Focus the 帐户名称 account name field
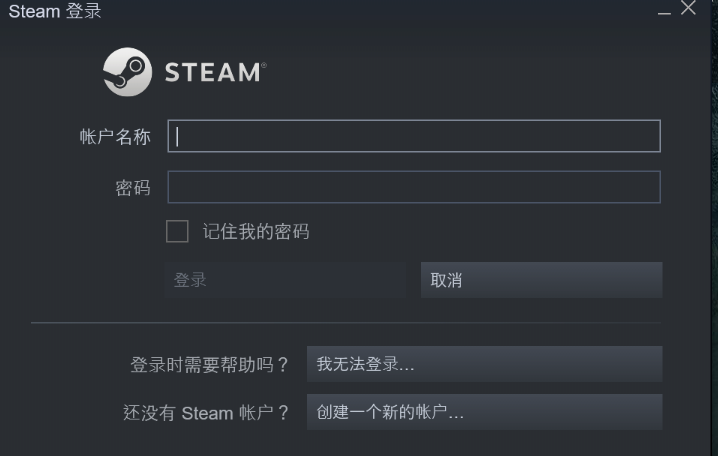 tap(414, 136)
